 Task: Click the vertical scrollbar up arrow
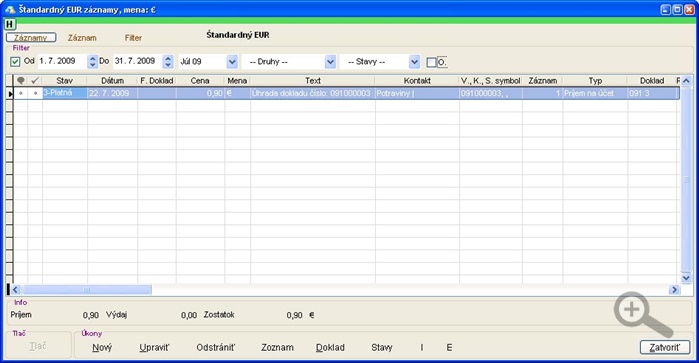[686, 81]
